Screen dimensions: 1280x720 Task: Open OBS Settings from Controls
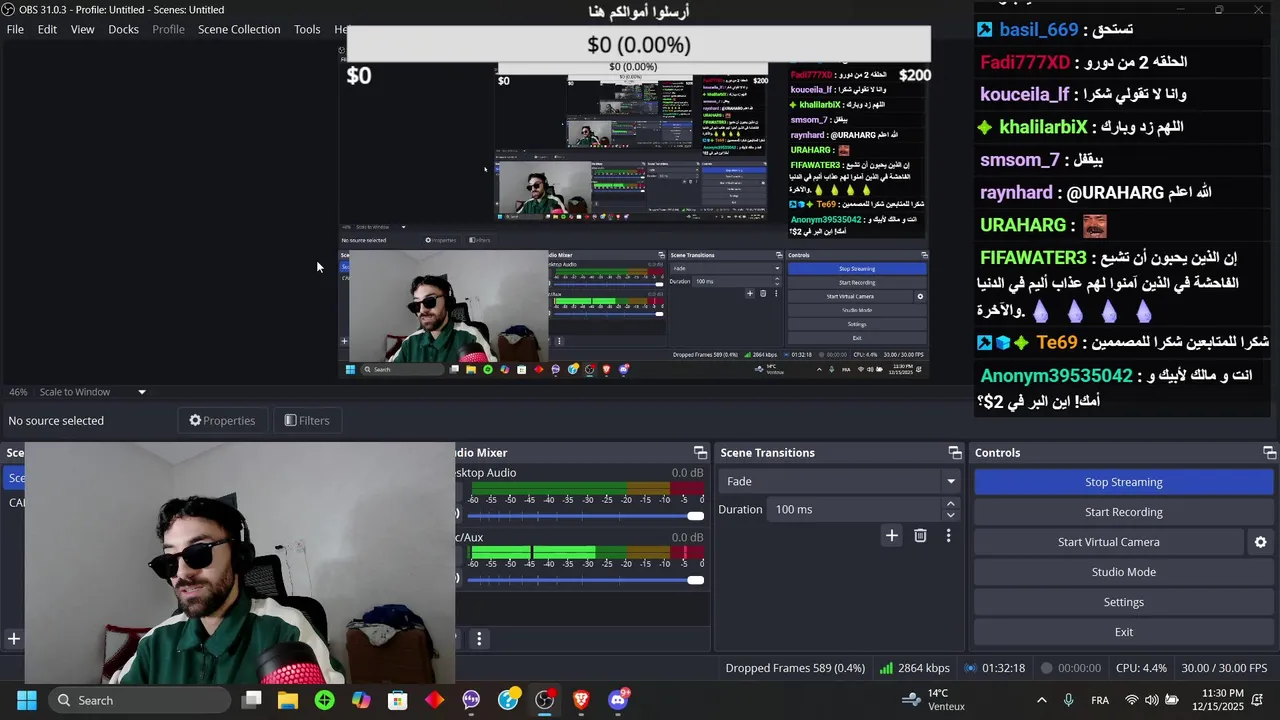point(1123,602)
